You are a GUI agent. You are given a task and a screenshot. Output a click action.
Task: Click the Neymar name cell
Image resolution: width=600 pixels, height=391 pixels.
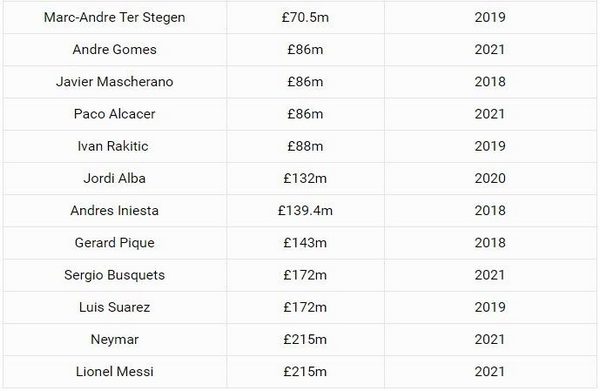tap(114, 339)
